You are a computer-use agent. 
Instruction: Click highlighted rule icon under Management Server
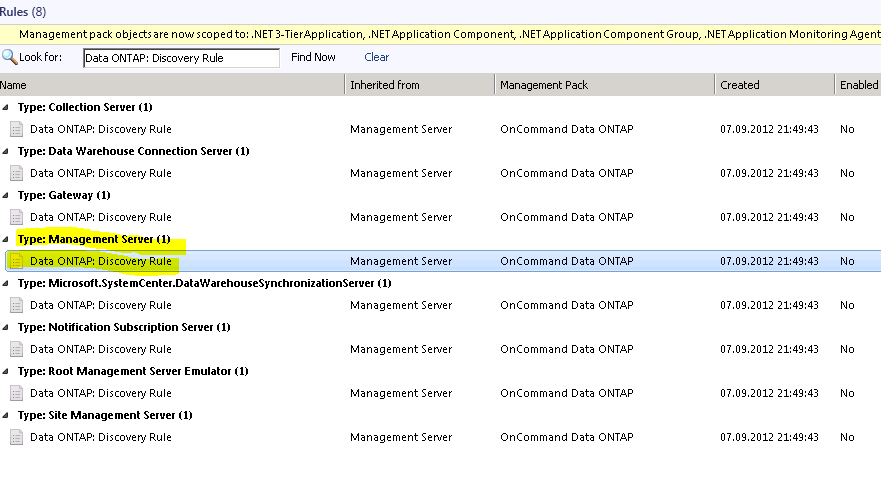16,261
